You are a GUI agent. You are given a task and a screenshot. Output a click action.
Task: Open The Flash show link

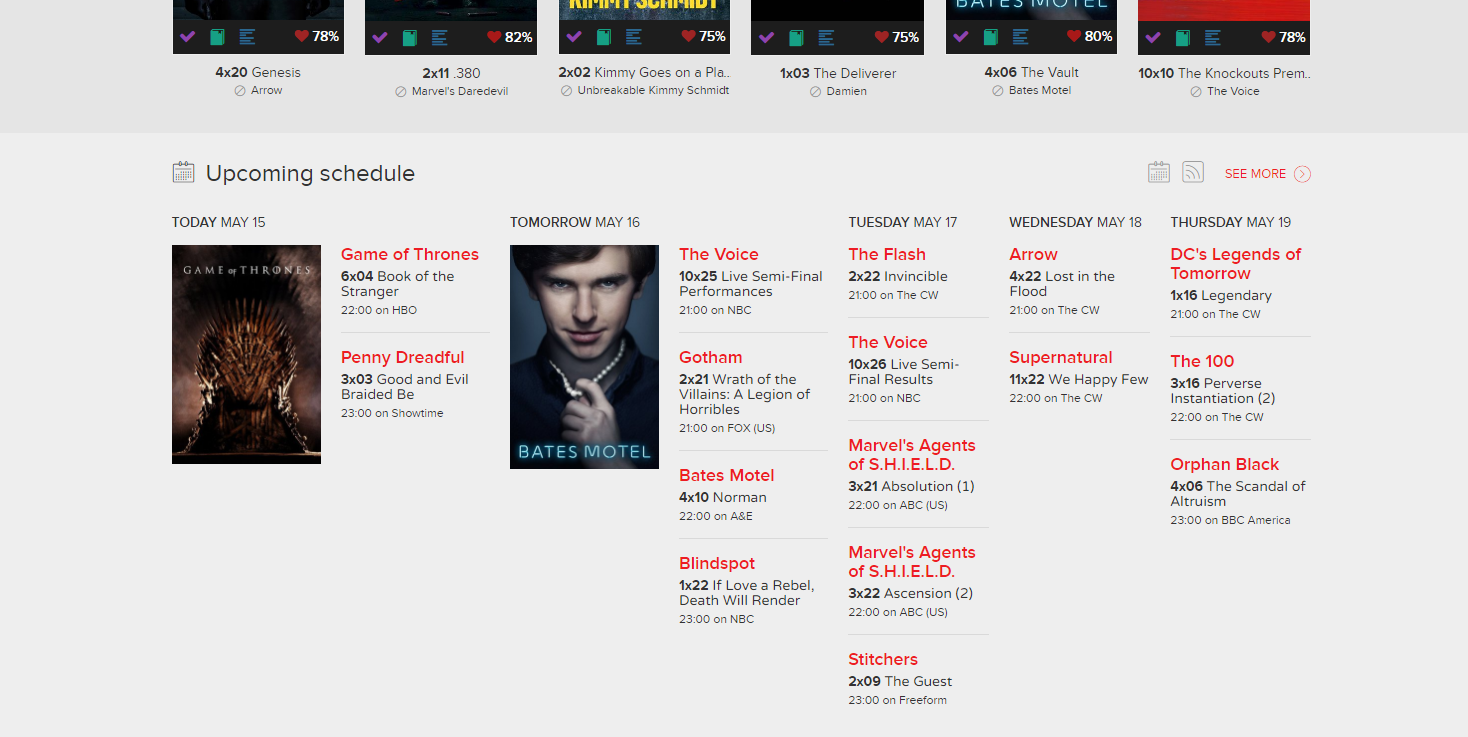click(887, 254)
